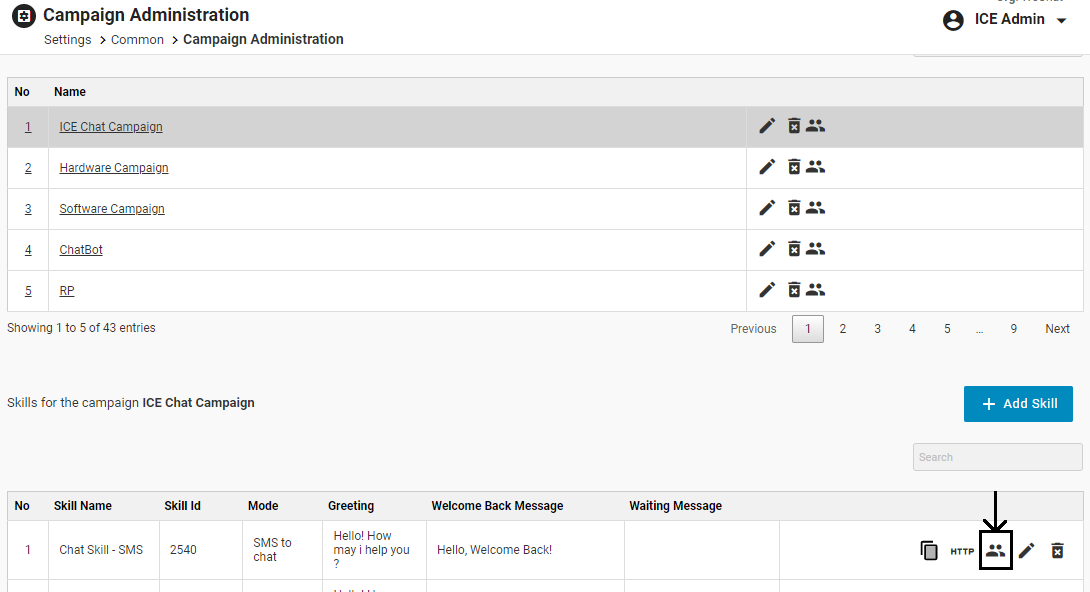Edit the Chat Skill - SMS skill
Image resolution: width=1090 pixels, height=592 pixels.
(1027, 550)
